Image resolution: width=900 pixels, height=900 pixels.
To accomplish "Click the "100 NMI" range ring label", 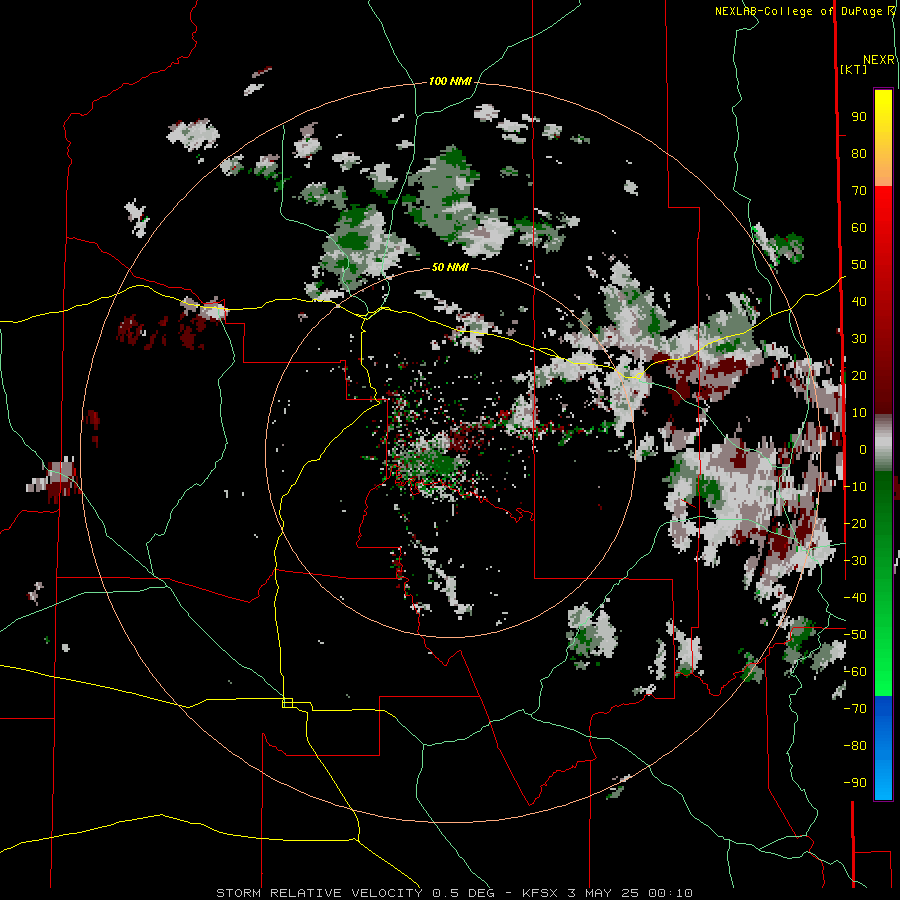I will (x=450, y=82).
